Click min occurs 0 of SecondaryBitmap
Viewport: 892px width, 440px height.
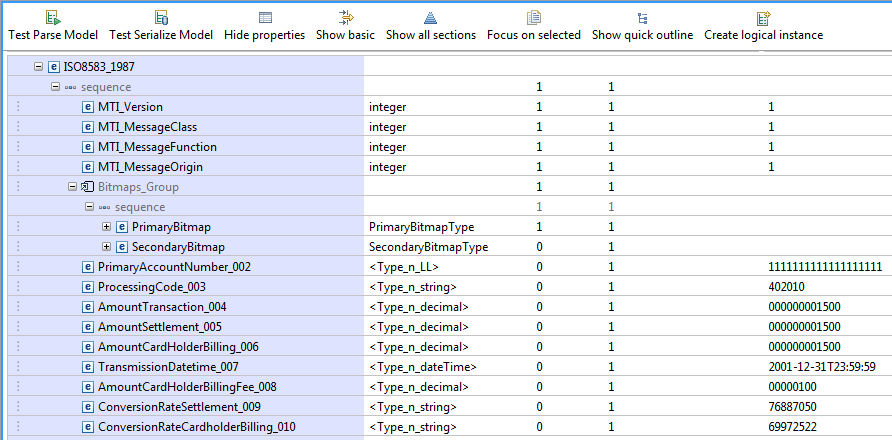click(539, 247)
